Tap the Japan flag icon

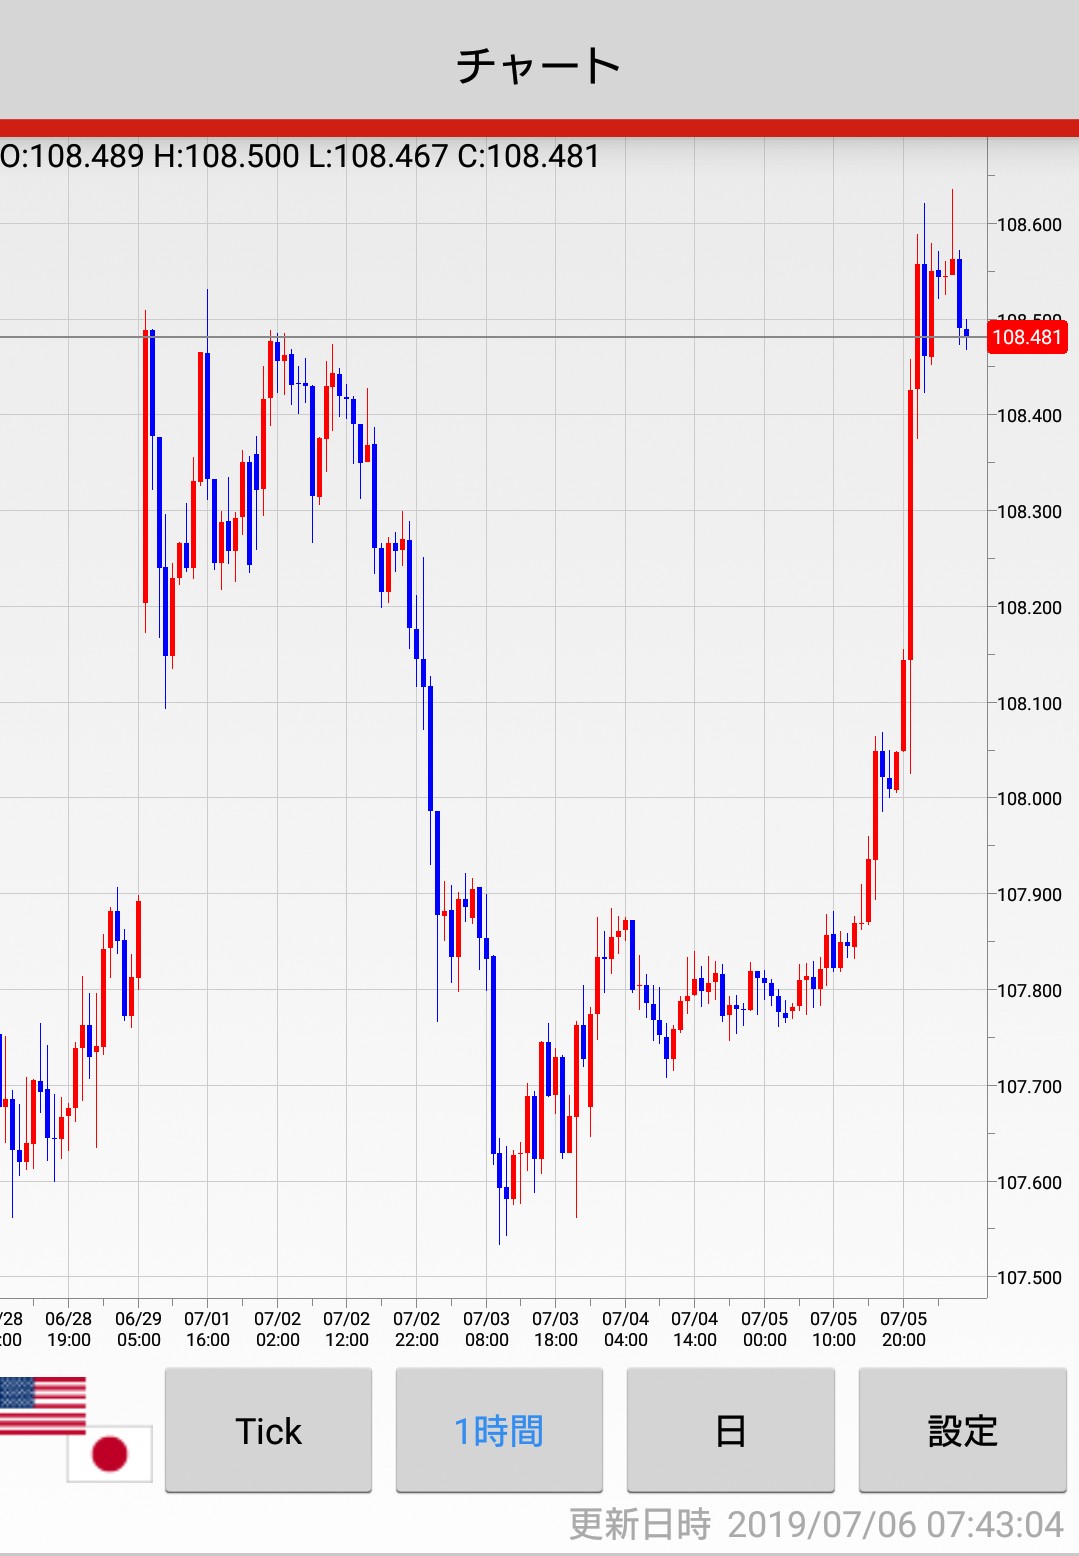click(x=110, y=1454)
